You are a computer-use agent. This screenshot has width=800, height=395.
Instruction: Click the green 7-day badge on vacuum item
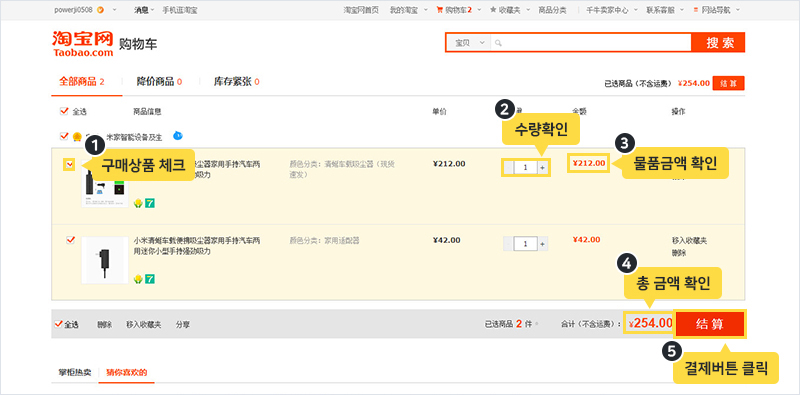(x=150, y=203)
